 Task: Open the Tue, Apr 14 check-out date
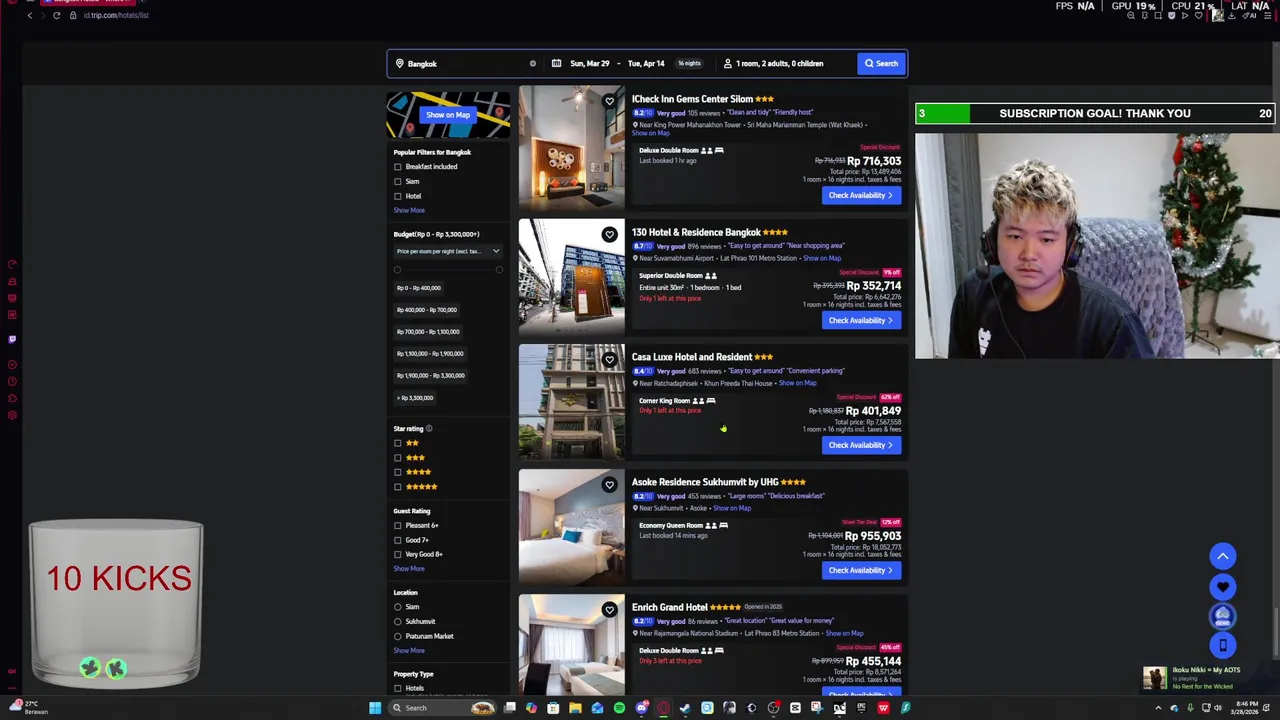tap(646, 64)
